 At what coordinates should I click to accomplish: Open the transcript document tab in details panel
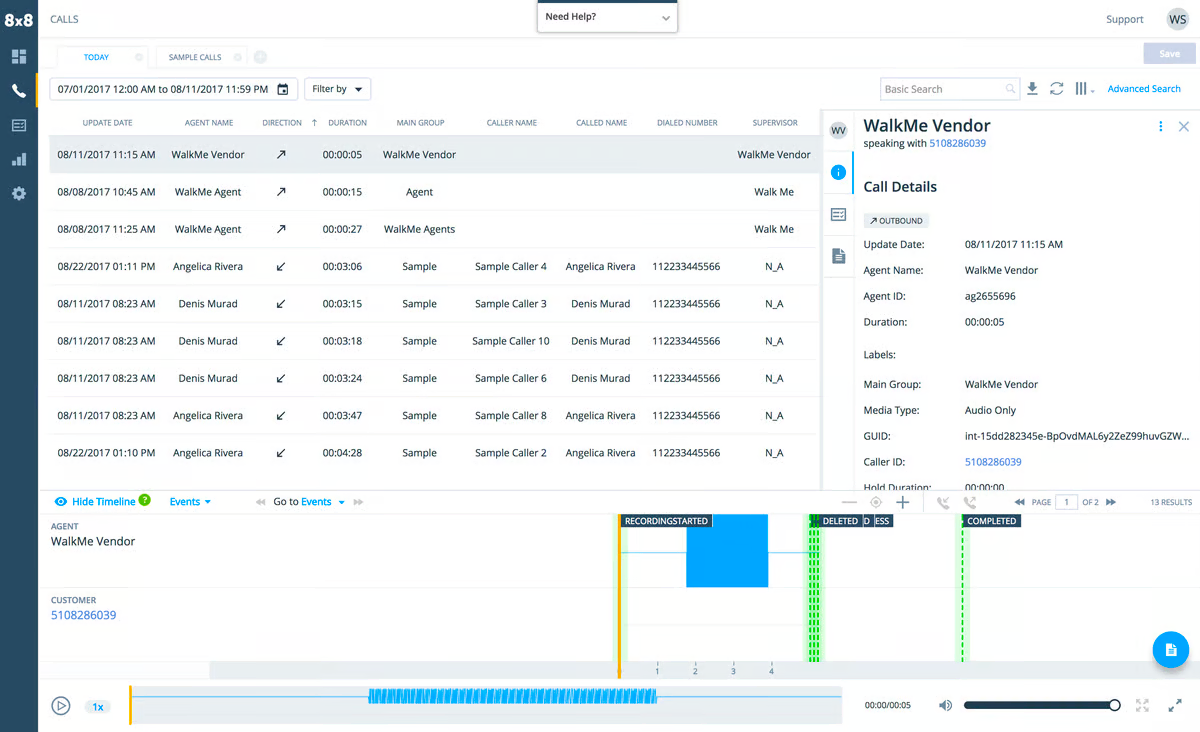pos(838,256)
